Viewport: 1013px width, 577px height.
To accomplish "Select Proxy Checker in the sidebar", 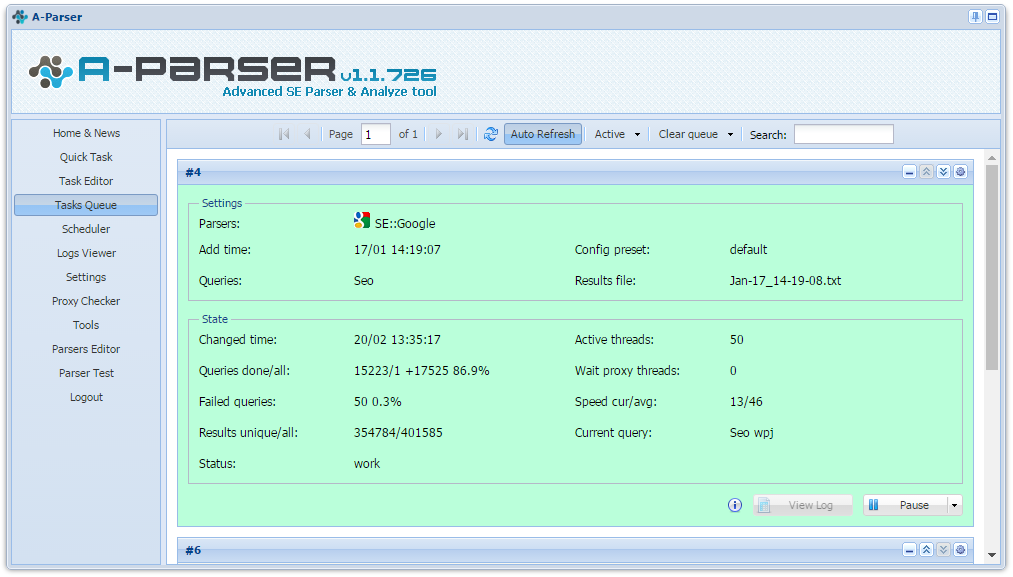I will [x=86, y=301].
